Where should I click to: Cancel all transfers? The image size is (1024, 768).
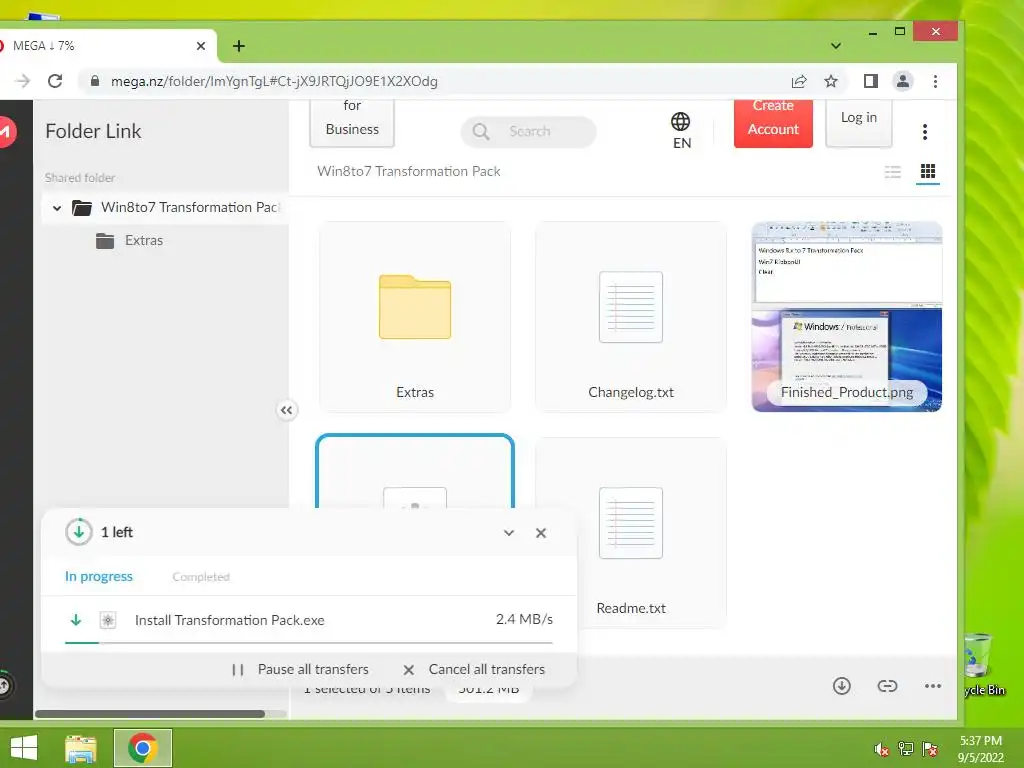[x=474, y=669]
